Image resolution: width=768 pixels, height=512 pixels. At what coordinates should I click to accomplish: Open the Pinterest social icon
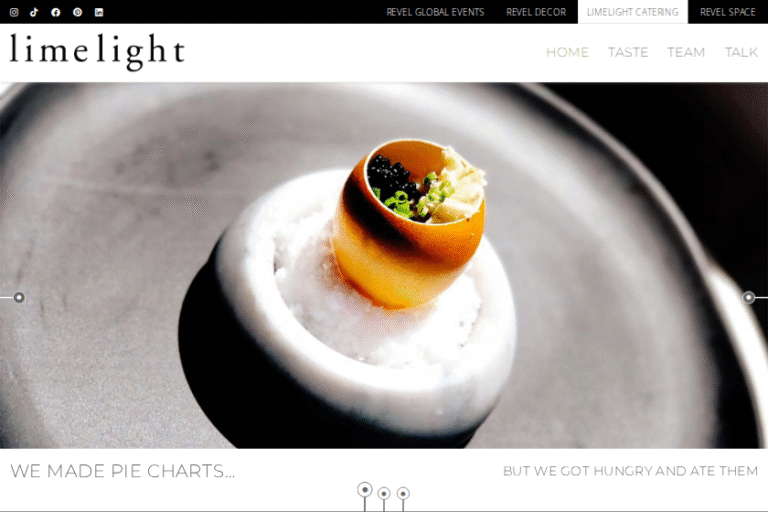(x=77, y=12)
